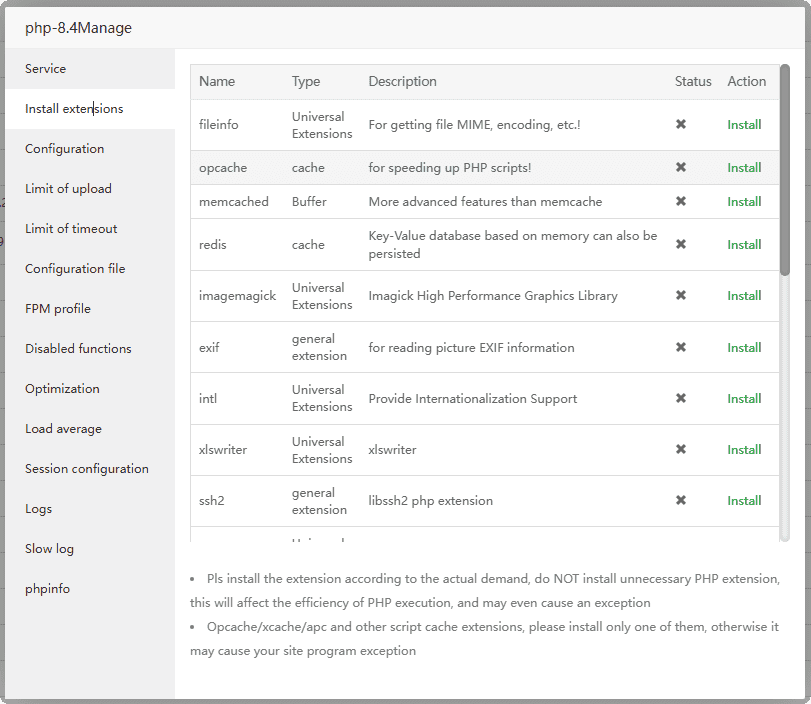This screenshot has width=811, height=704.
Task: Go to the FPM profile section
Action: tap(58, 309)
